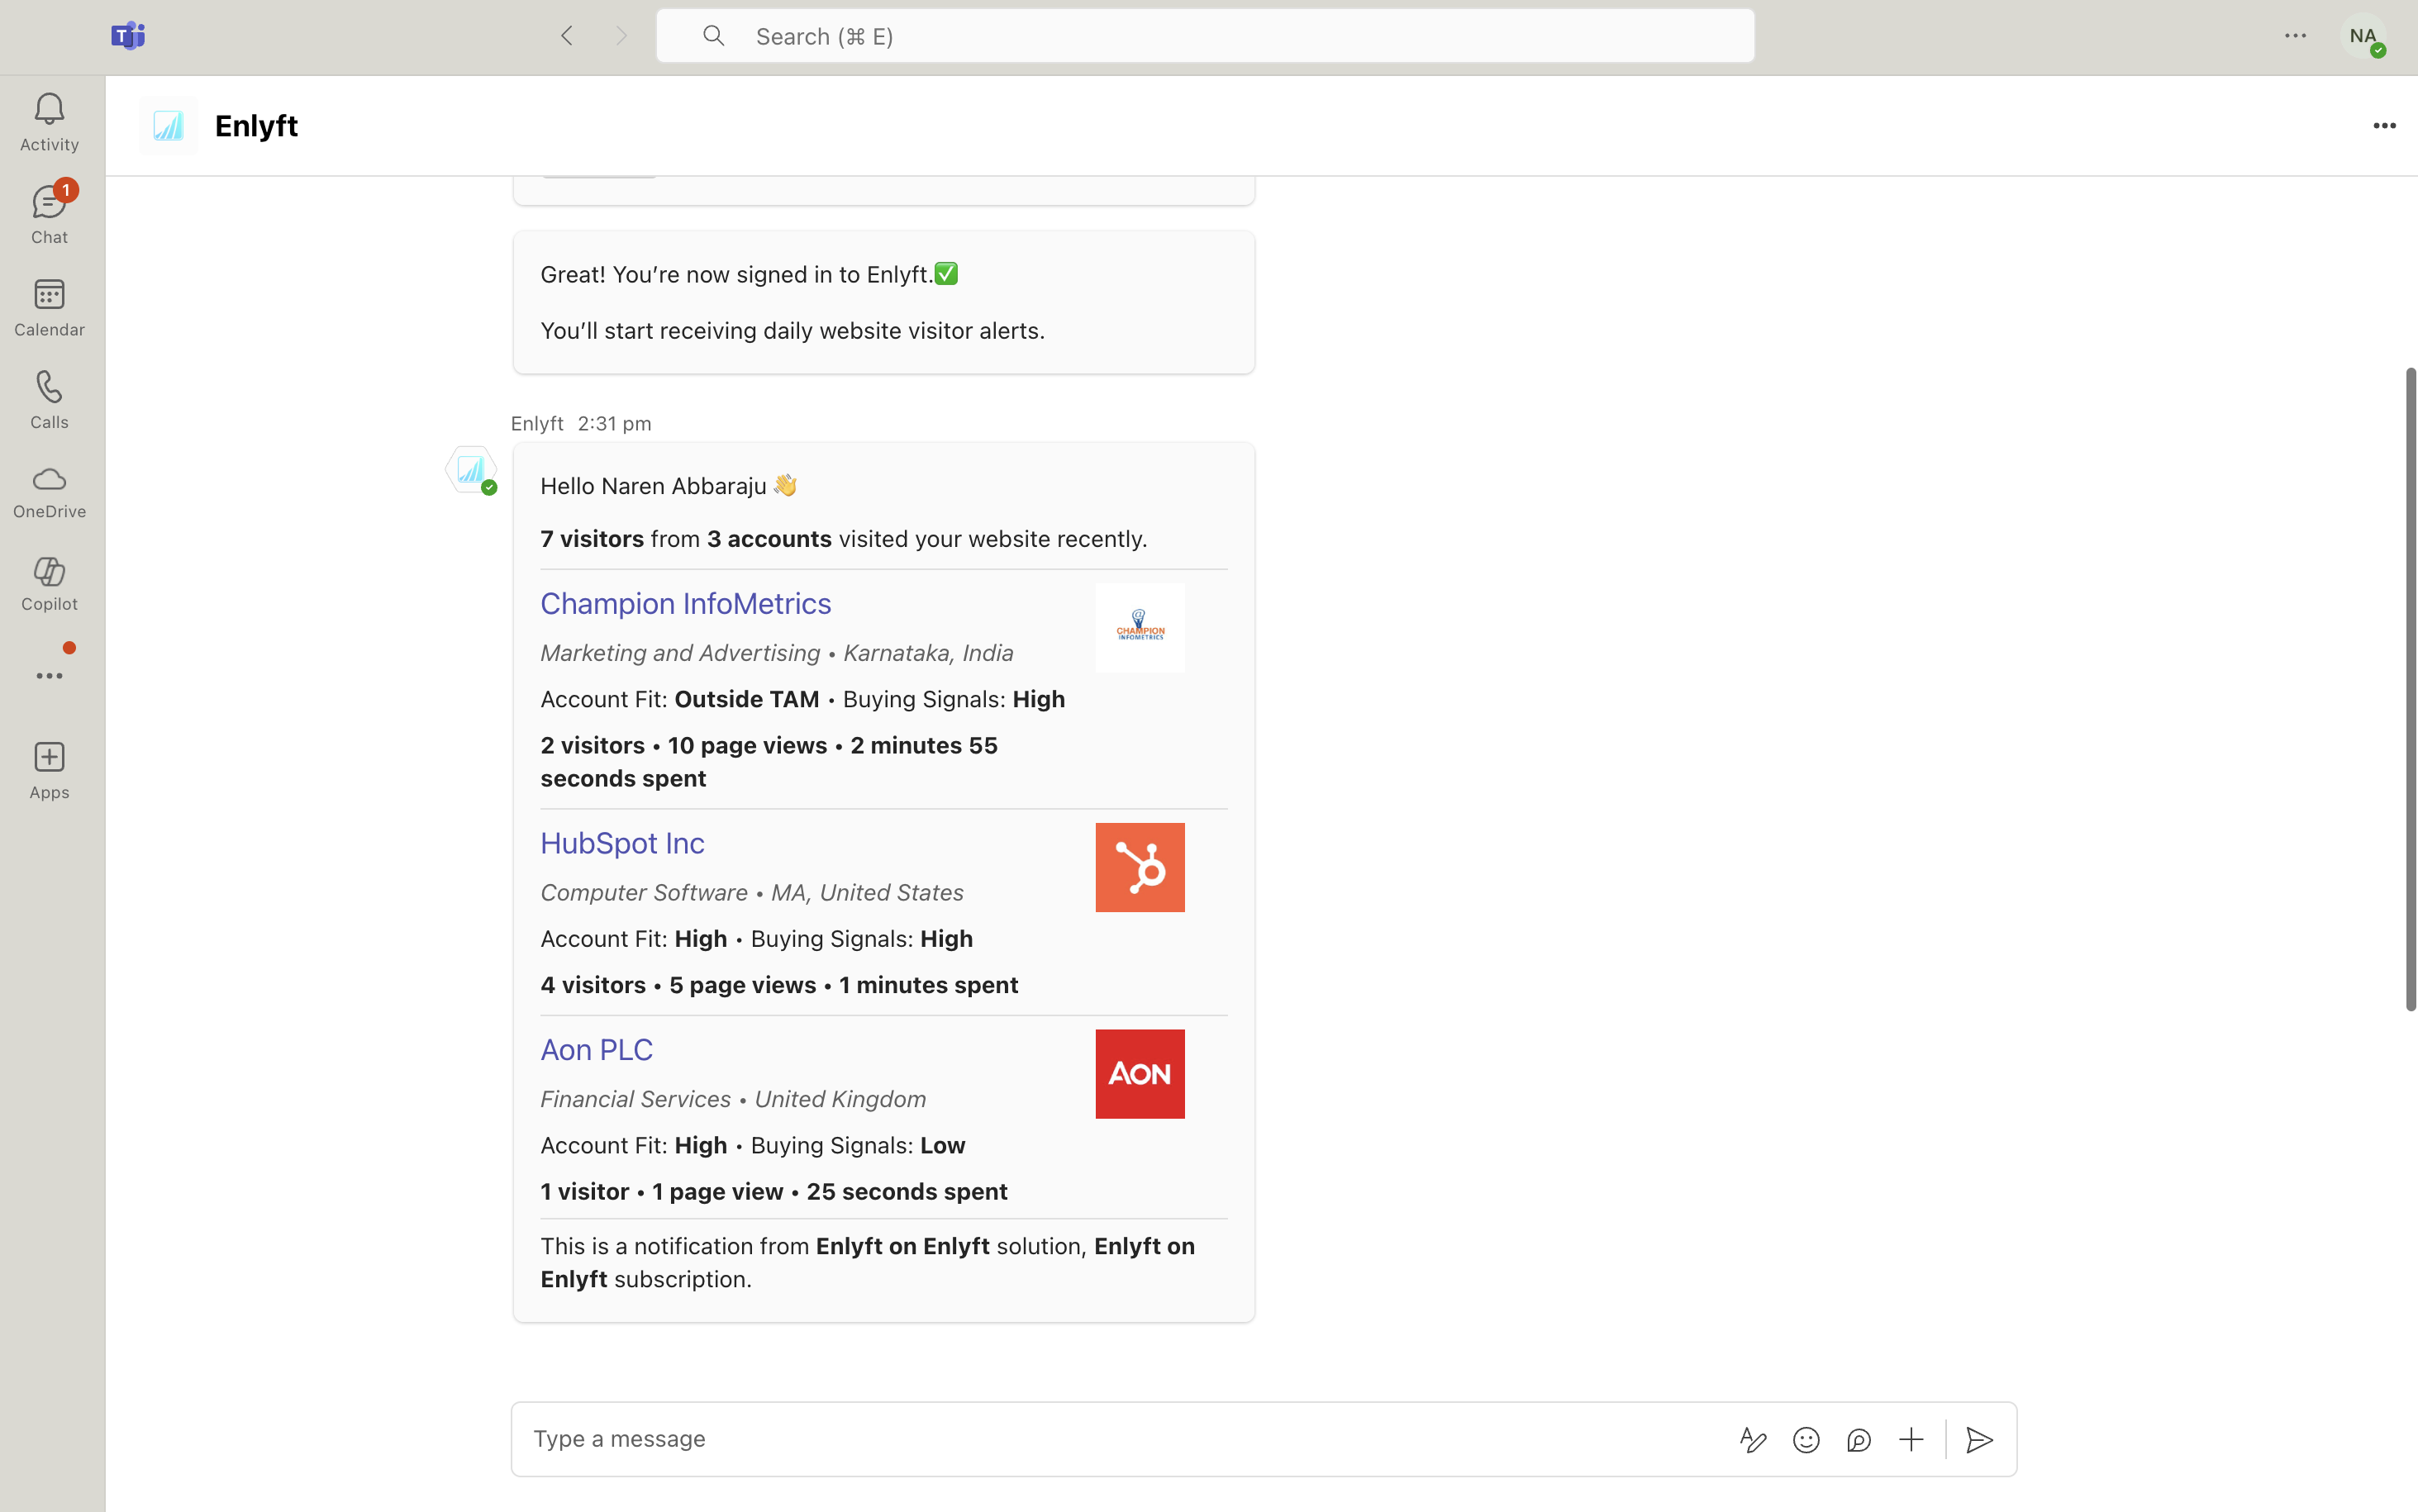
Task: Open Enlyft chat more options
Action: (x=2384, y=126)
